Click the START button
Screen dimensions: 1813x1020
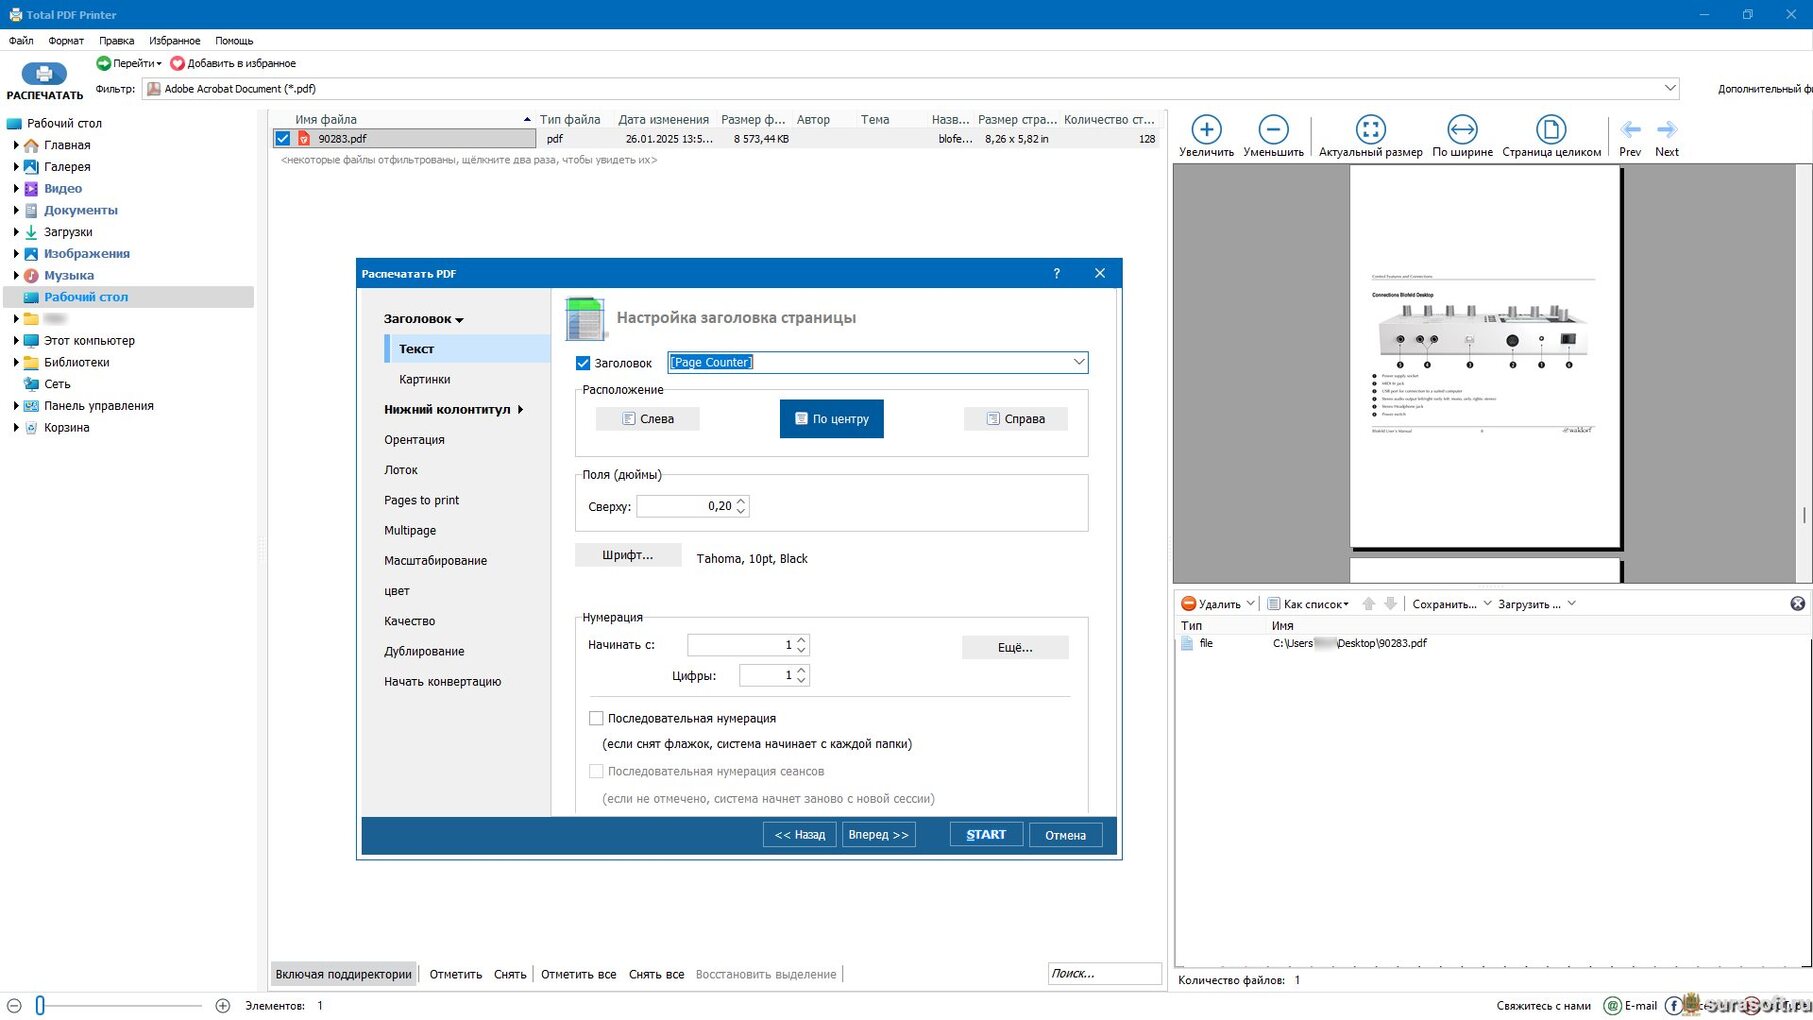[986, 835]
